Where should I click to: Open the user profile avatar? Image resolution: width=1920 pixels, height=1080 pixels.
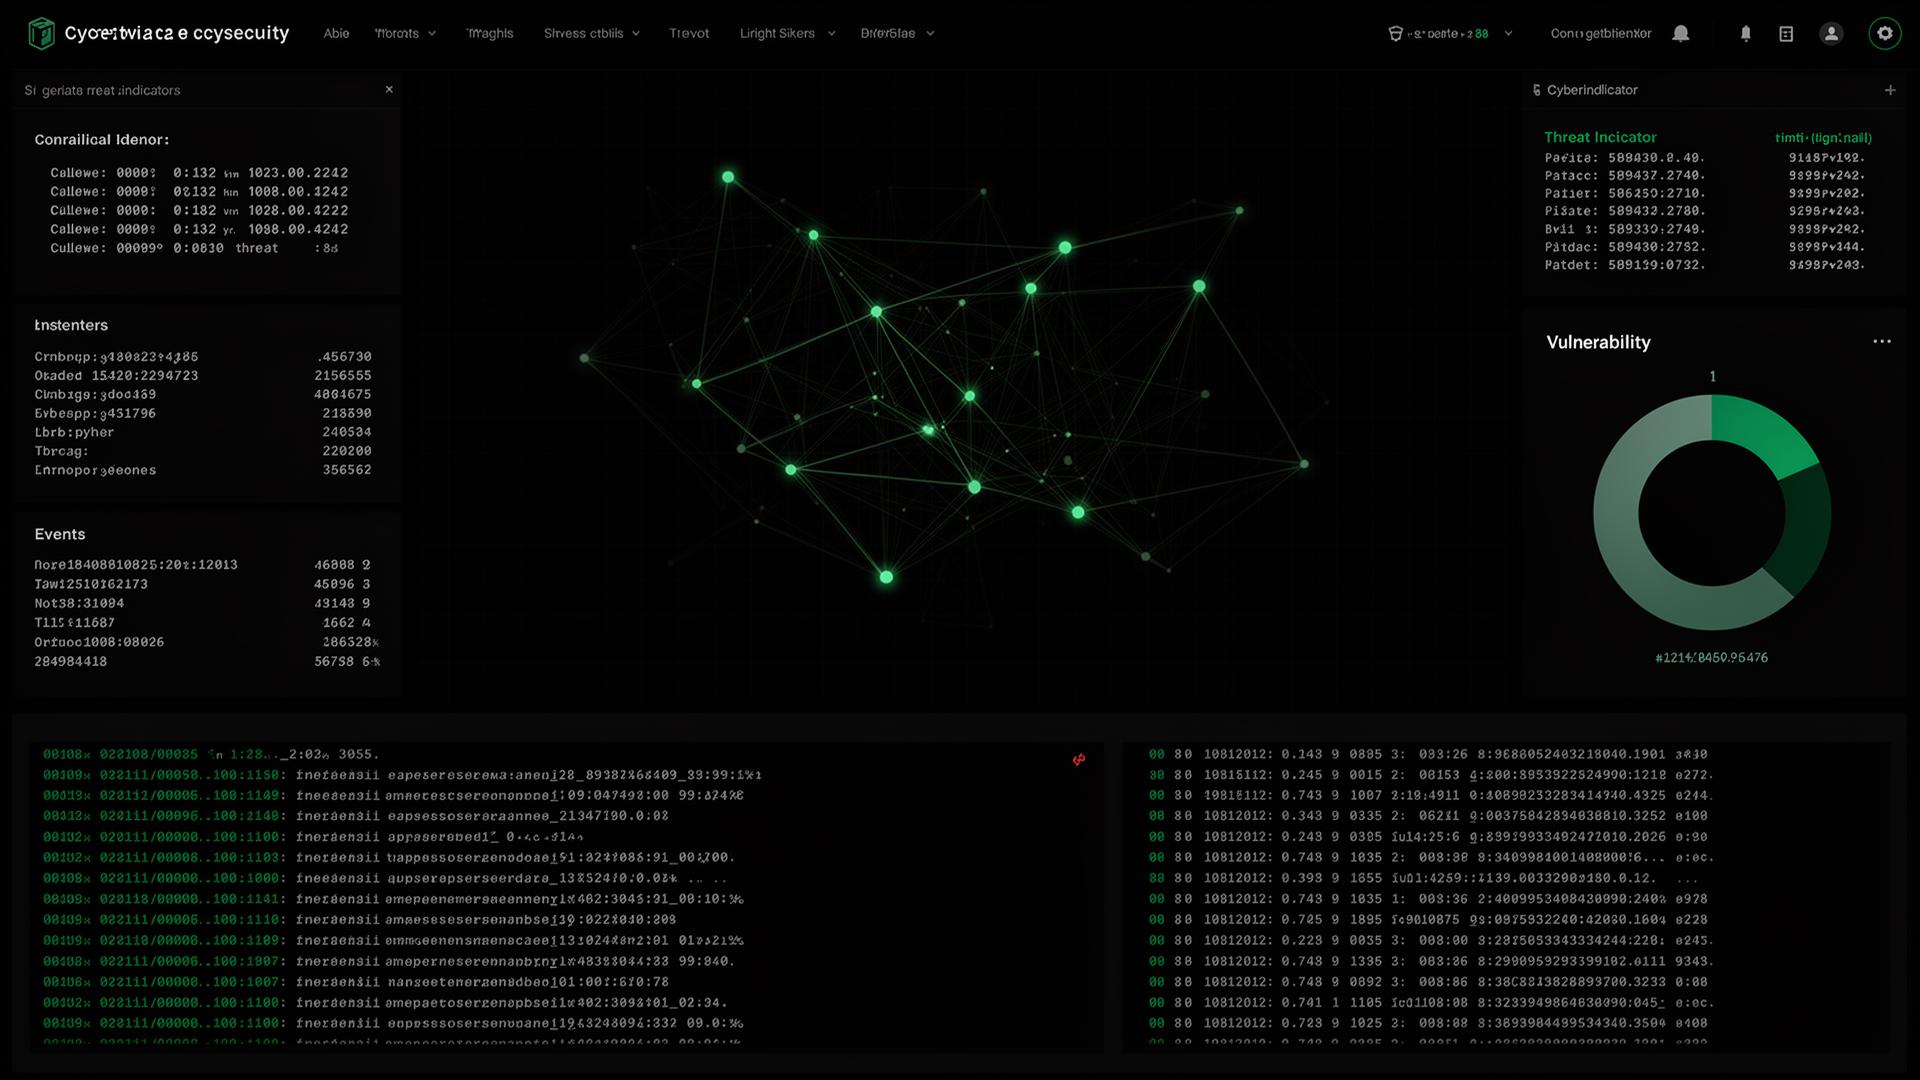(x=1831, y=33)
